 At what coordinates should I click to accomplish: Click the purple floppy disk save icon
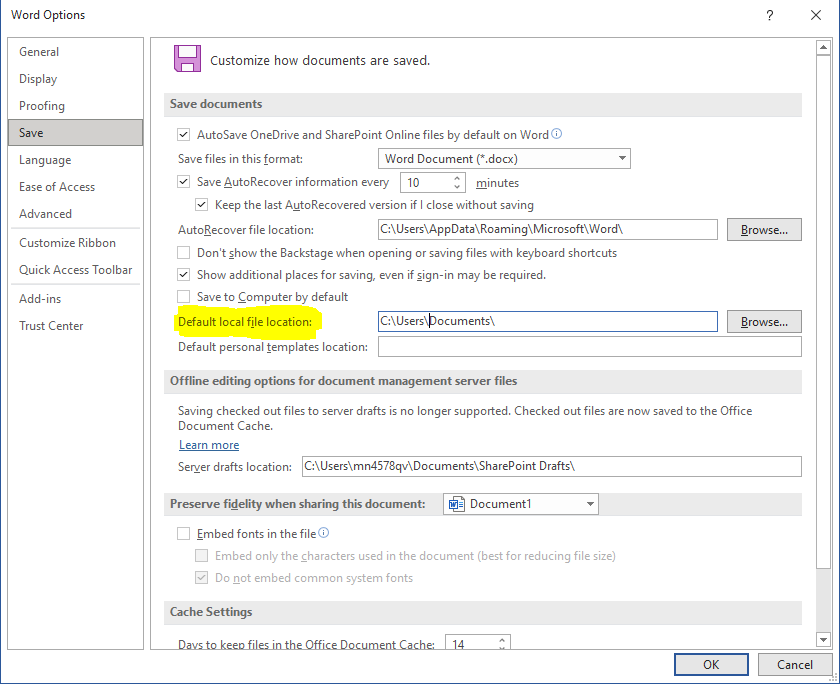187,59
